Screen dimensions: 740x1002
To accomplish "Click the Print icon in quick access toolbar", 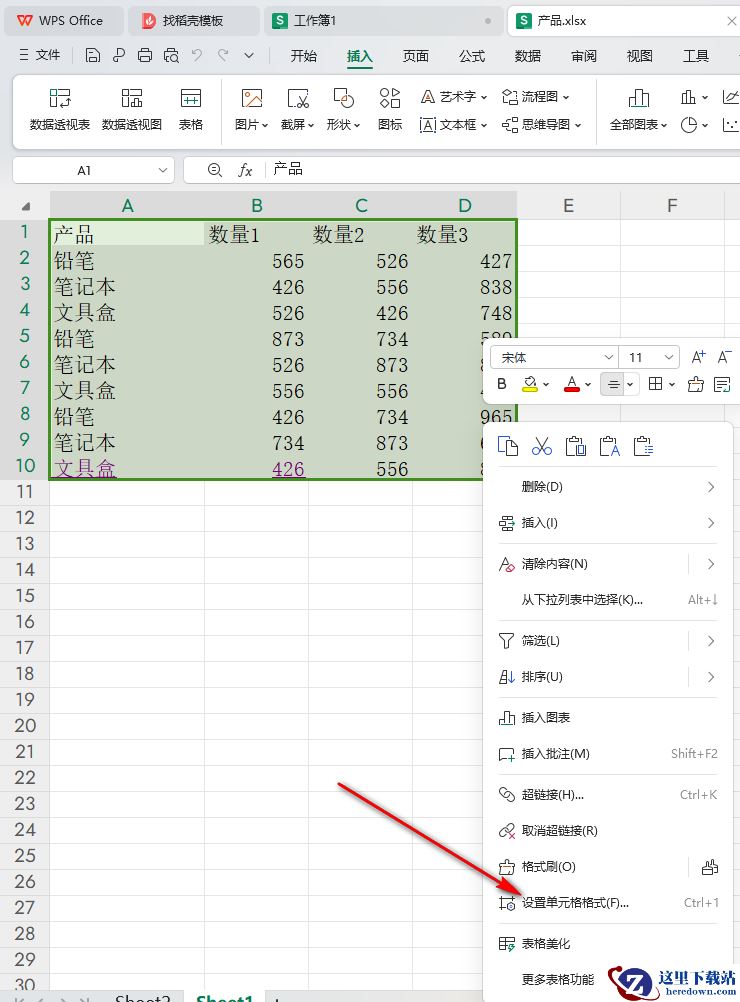I will click(145, 56).
